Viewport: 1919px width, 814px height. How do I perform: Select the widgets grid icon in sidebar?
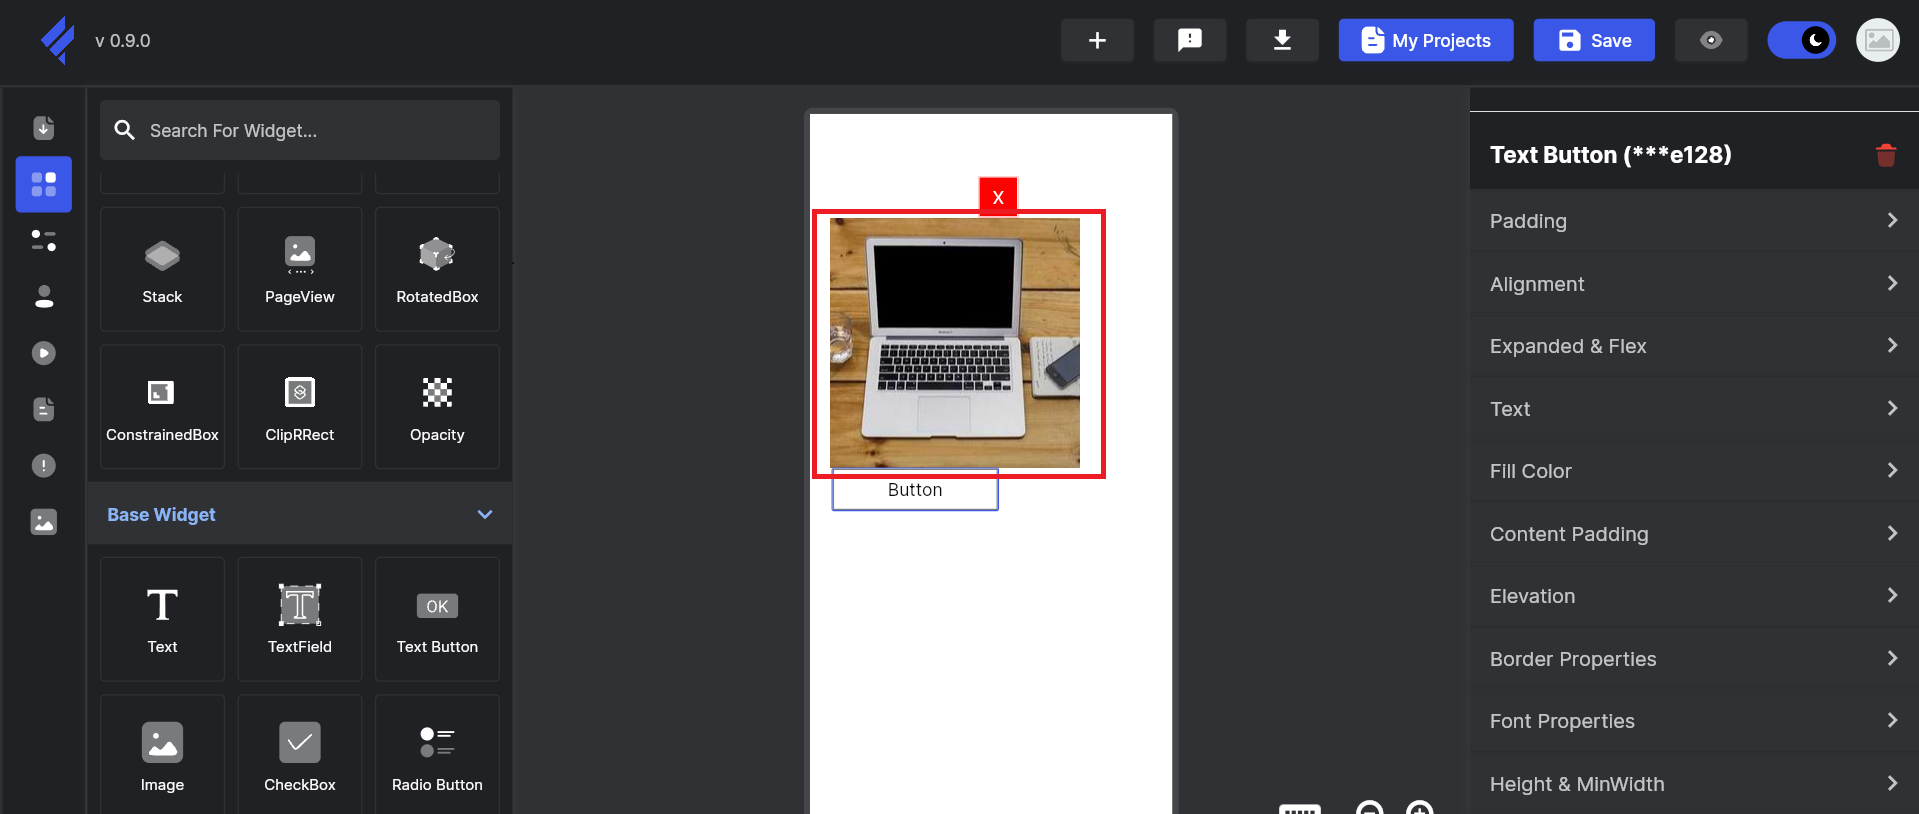point(44,184)
